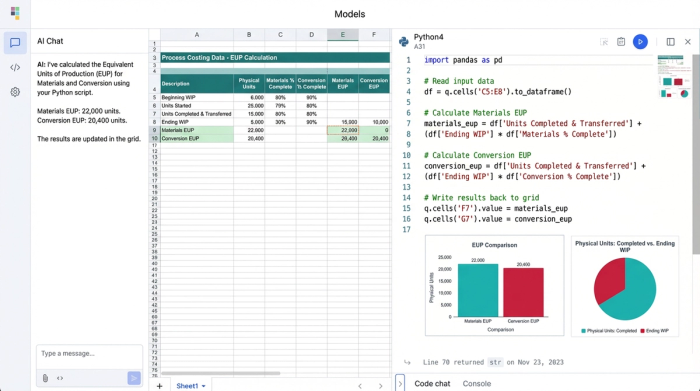Click the spreadsheet horizontal scrollbar
This screenshot has width=700, height=391.
221,373
